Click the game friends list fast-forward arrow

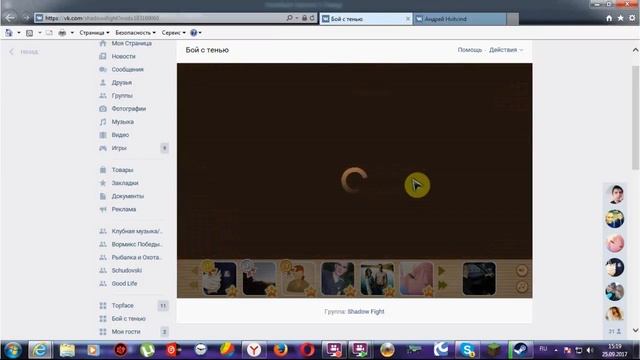tap(442, 285)
